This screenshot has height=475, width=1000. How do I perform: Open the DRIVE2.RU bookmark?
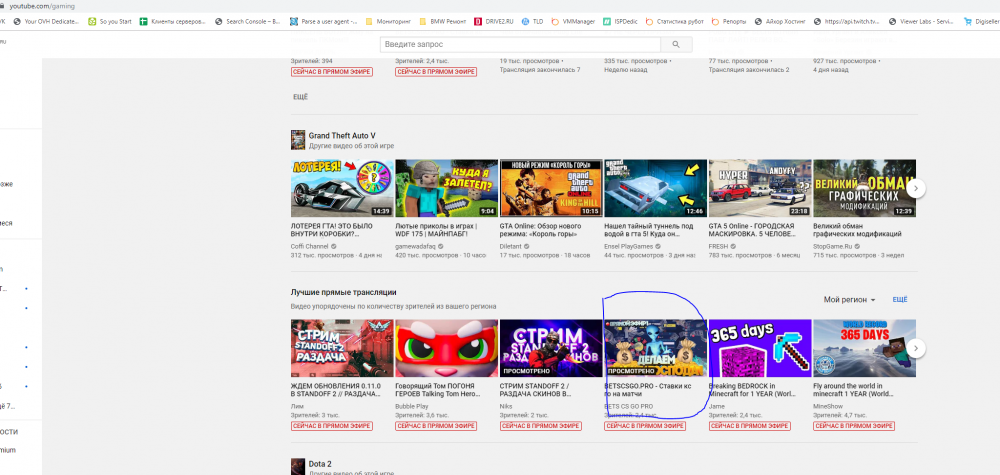[491, 20]
